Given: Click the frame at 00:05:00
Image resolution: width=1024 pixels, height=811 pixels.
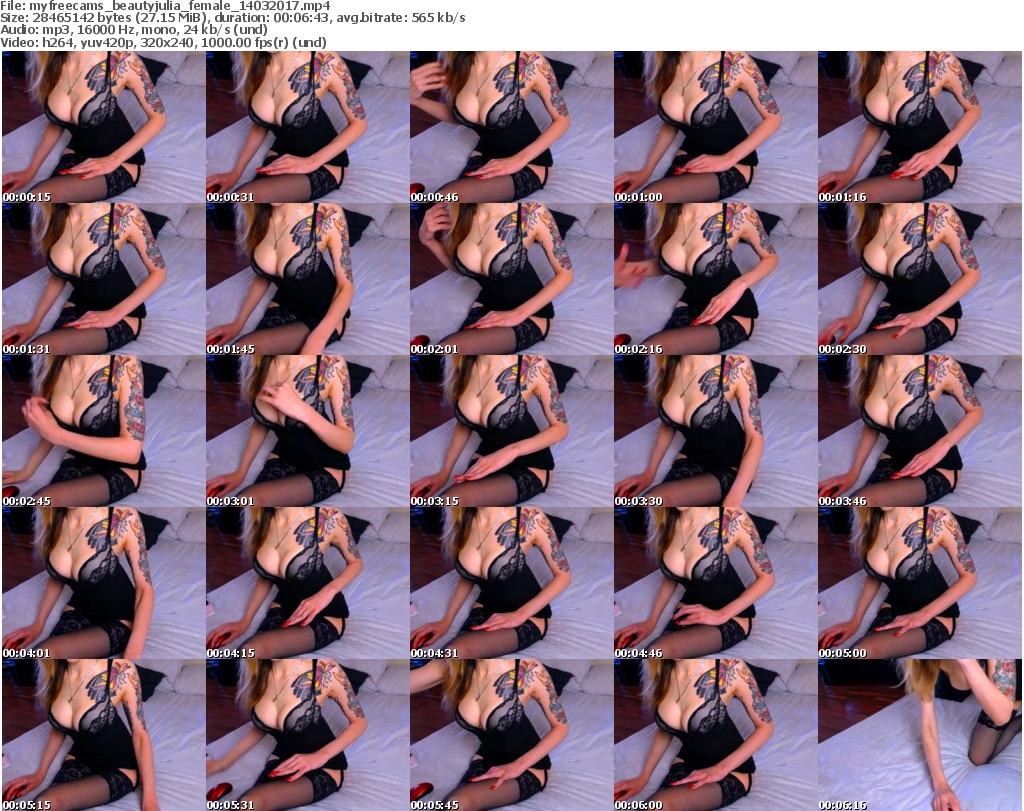Looking at the screenshot, I should tap(920, 583).
